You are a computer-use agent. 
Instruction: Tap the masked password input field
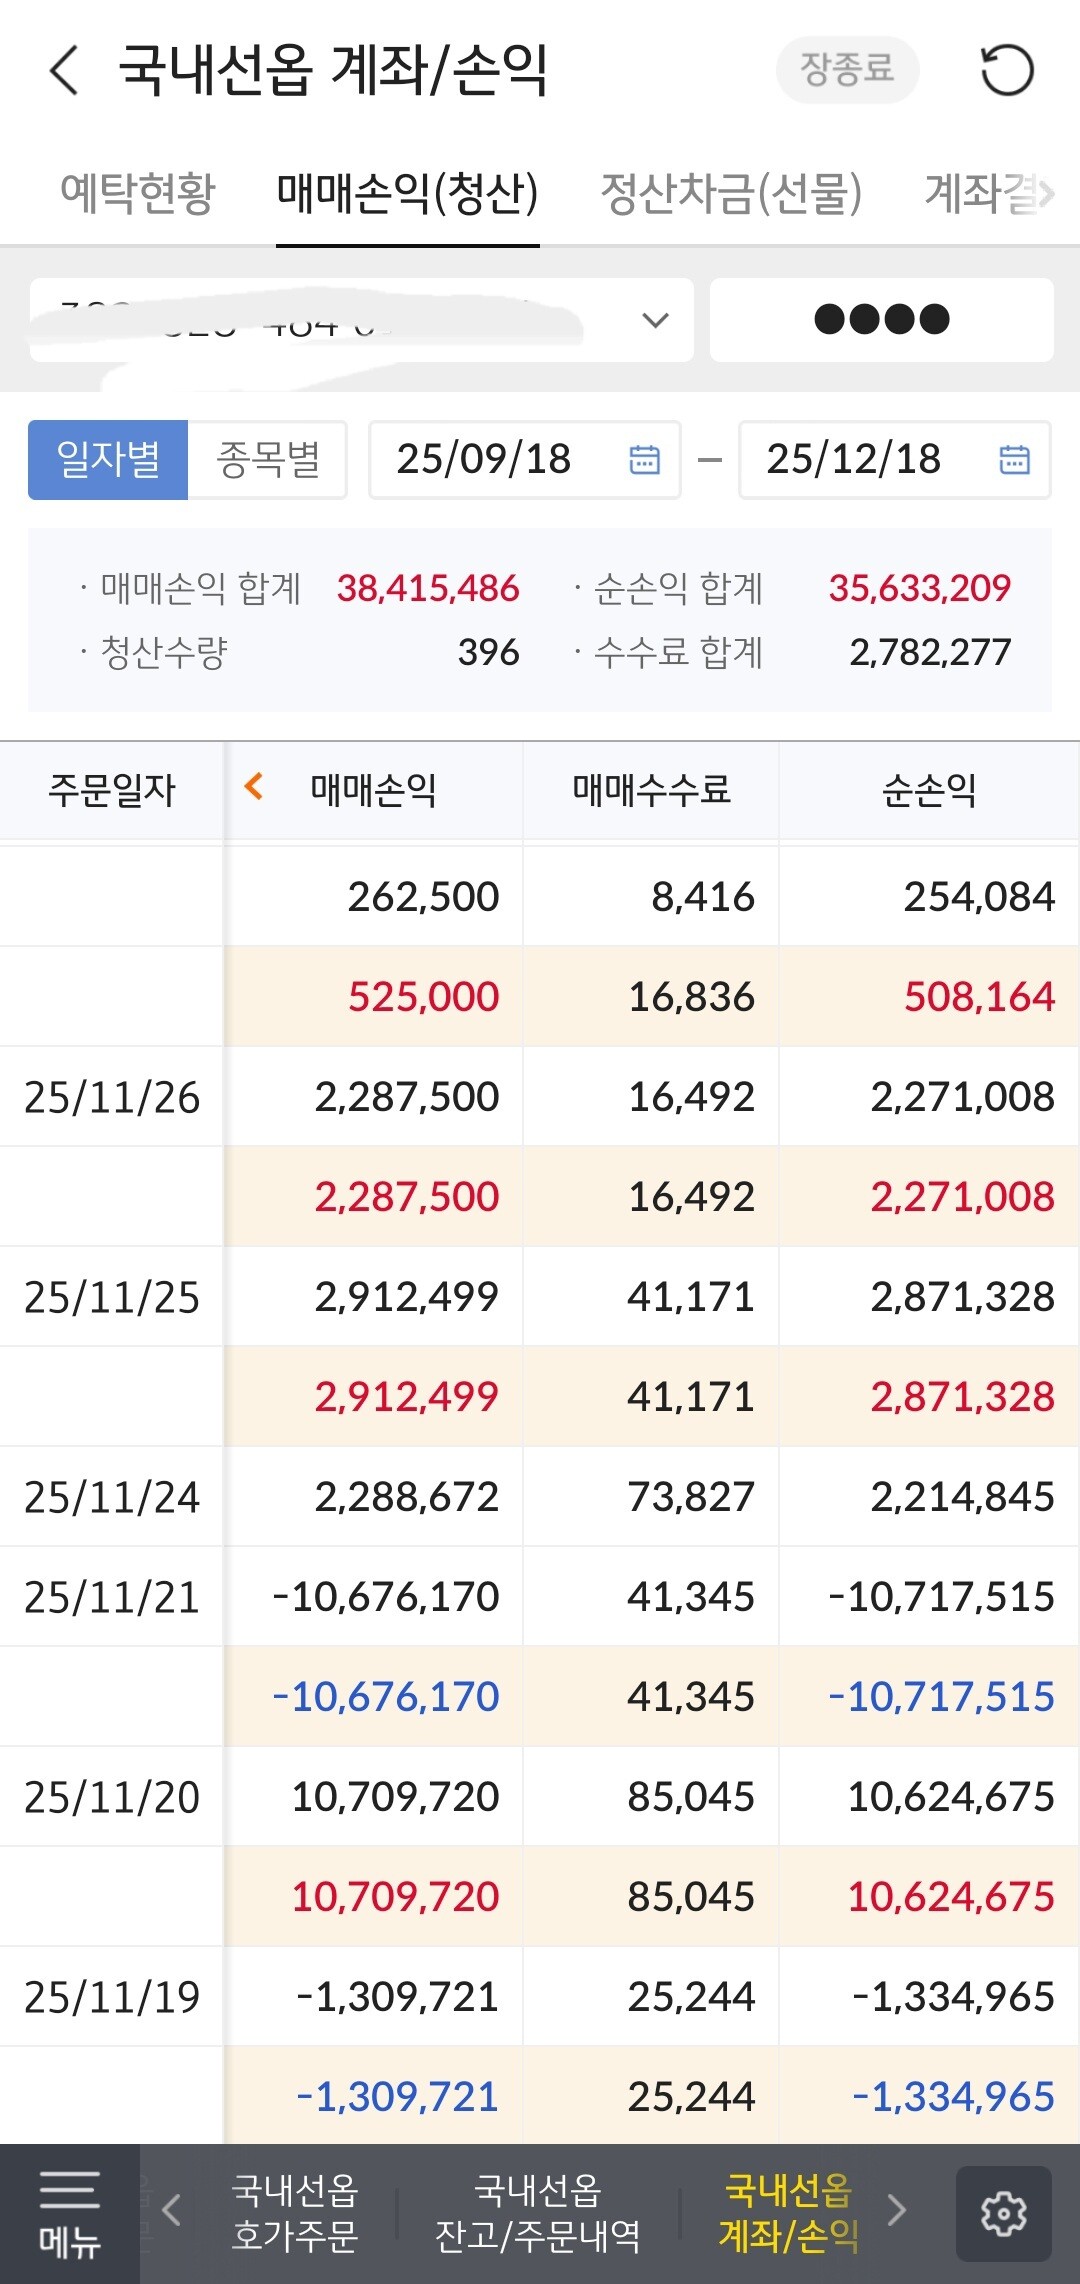point(881,320)
